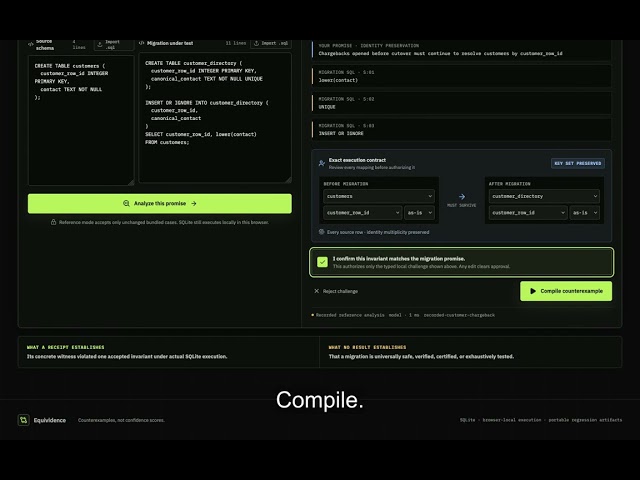The image size is (640, 480).
Task: Import .sql for Migration under test
Action: (271, 43)
